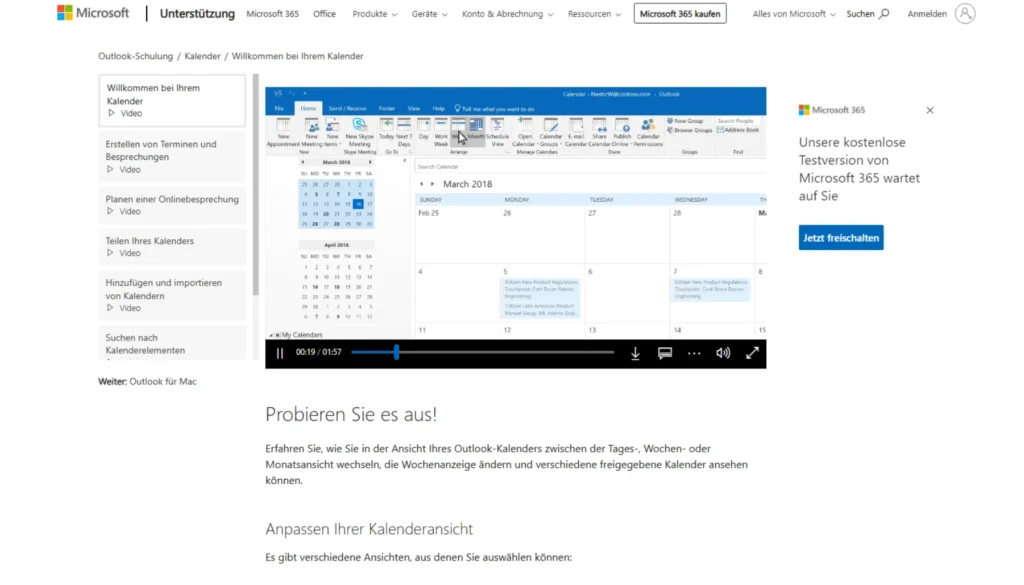
Task: Click Work Week ribbon icon
Action: click(x=441, y=133)
